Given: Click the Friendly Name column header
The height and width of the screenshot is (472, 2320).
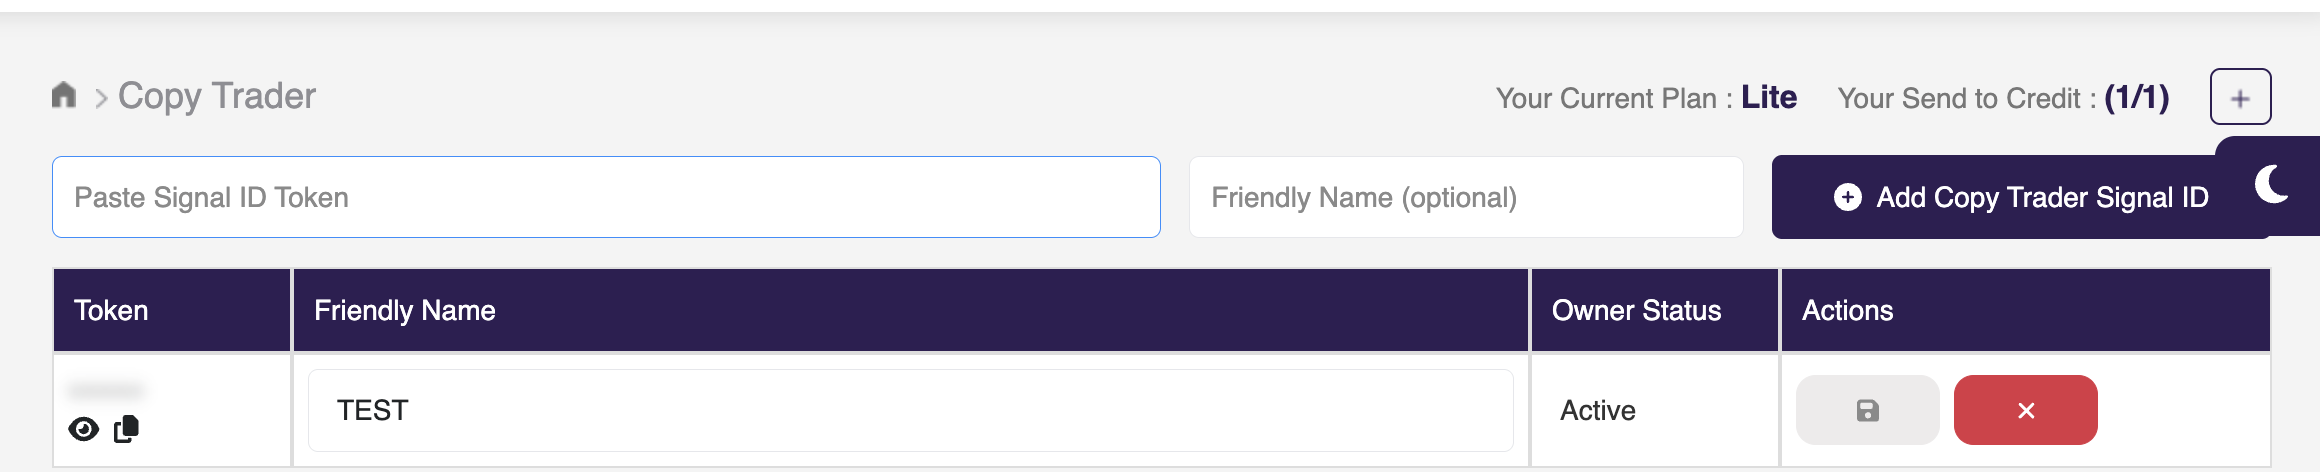Looking at the screenshot, I should [405, 310].
